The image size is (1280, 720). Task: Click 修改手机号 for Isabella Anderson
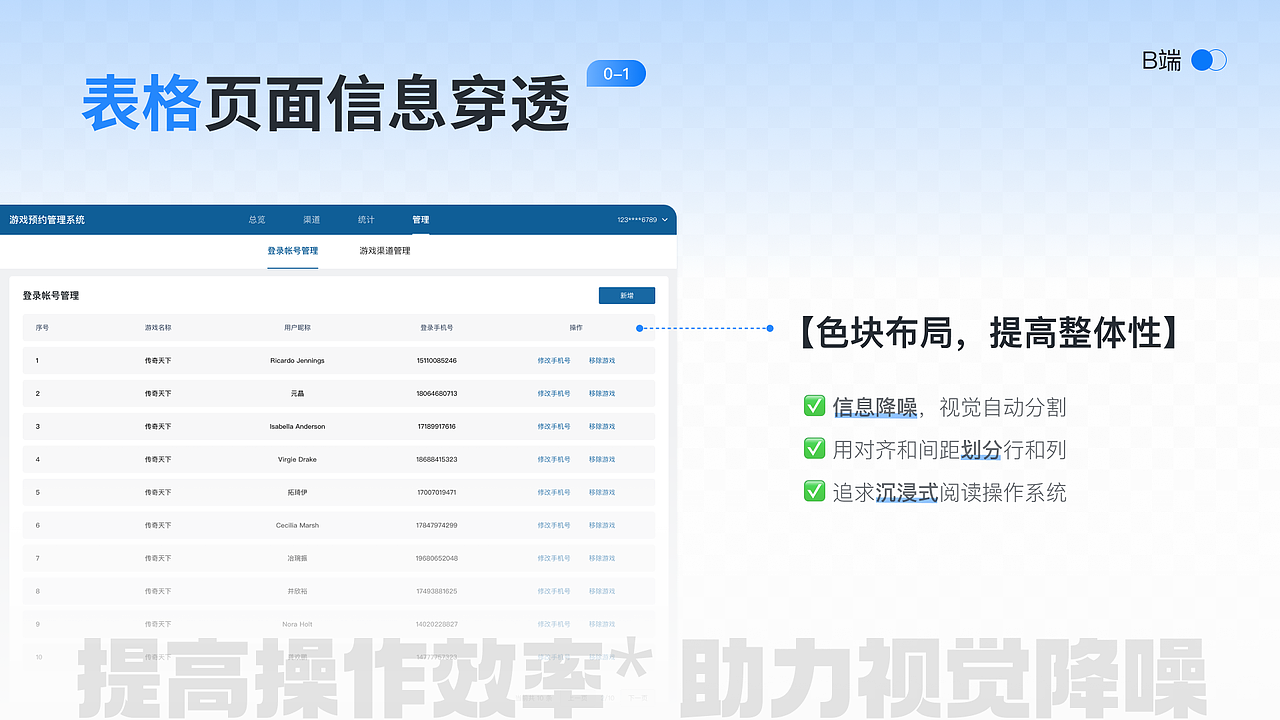pos(554,426)
